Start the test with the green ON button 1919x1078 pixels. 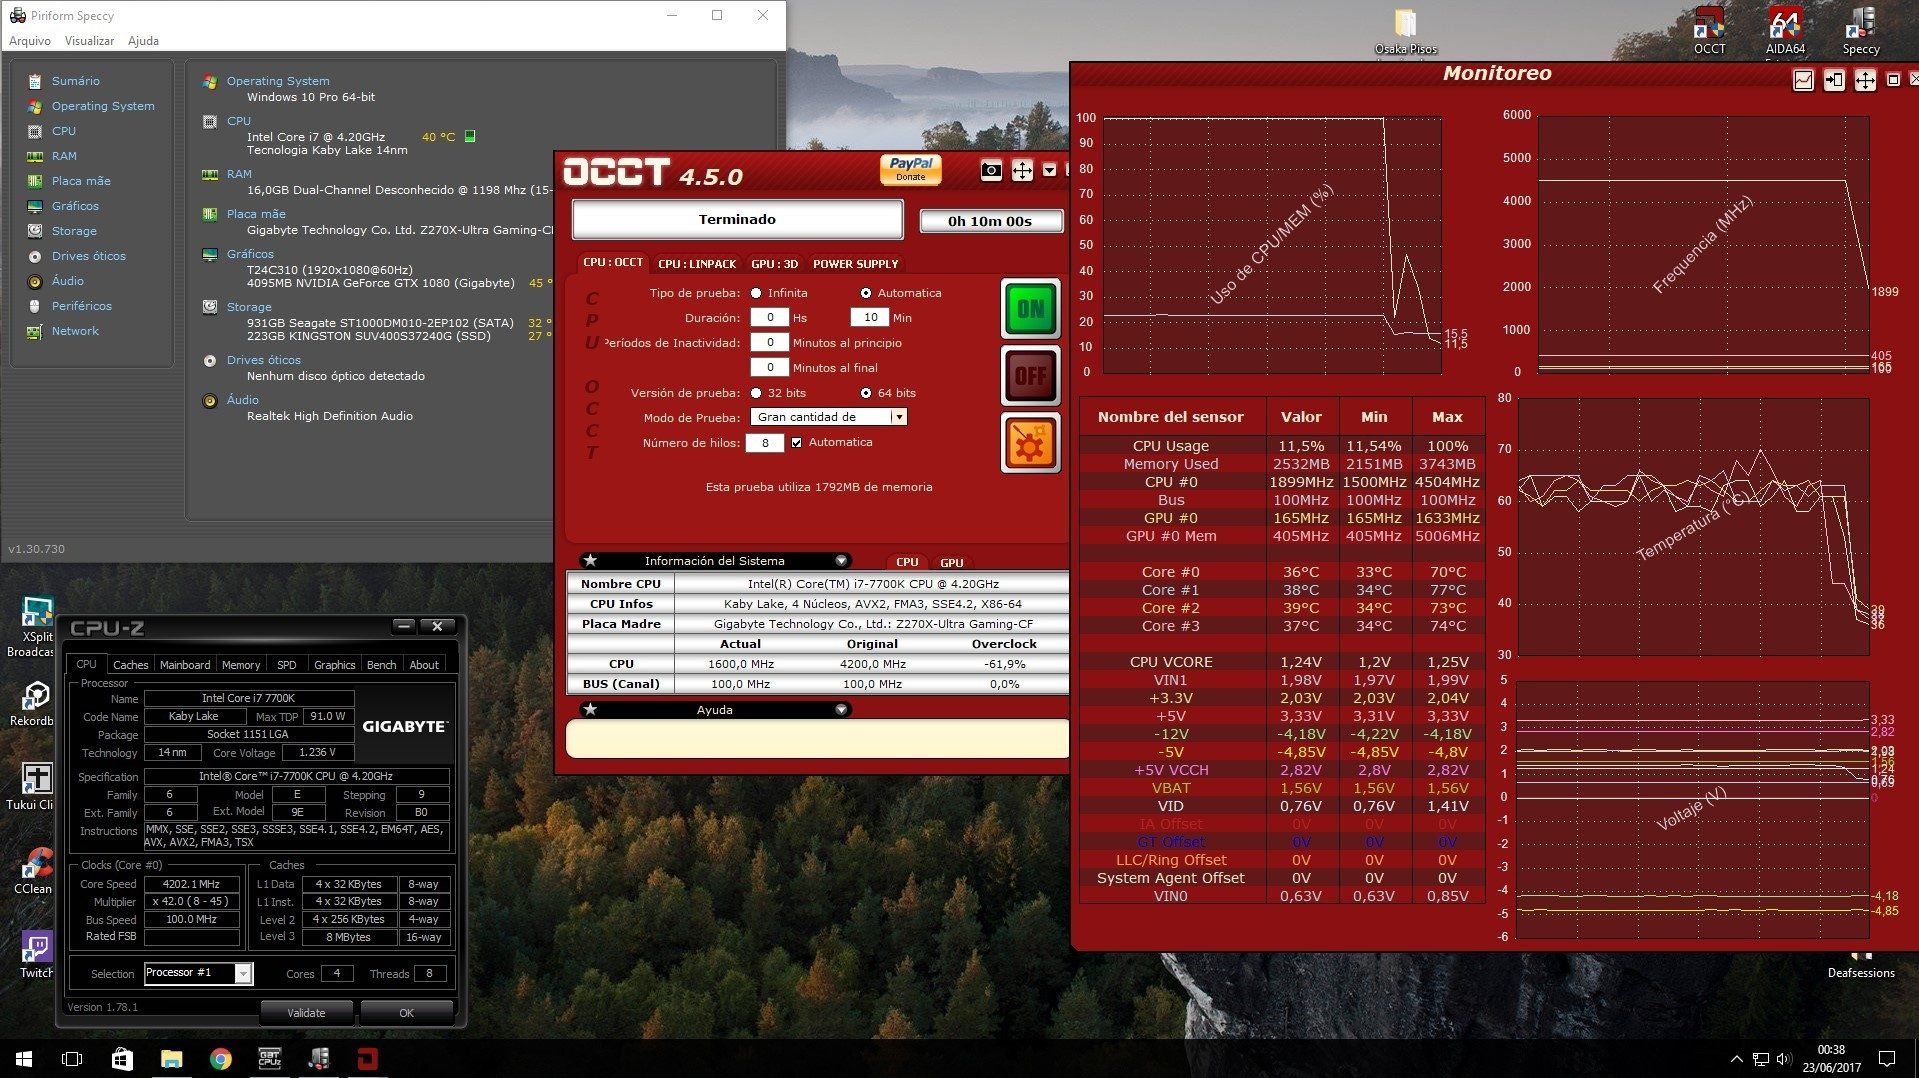(x=1030, y=309)
